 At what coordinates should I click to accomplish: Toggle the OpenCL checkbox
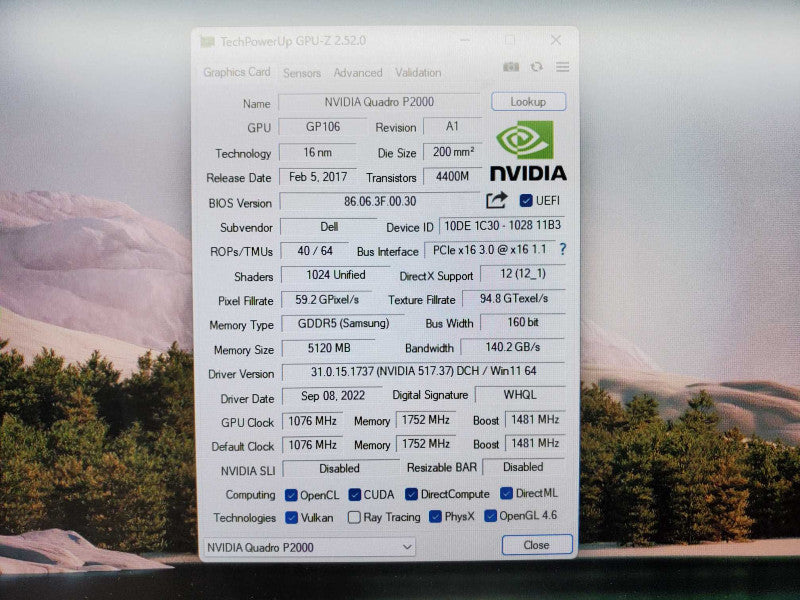pos(291,495)
